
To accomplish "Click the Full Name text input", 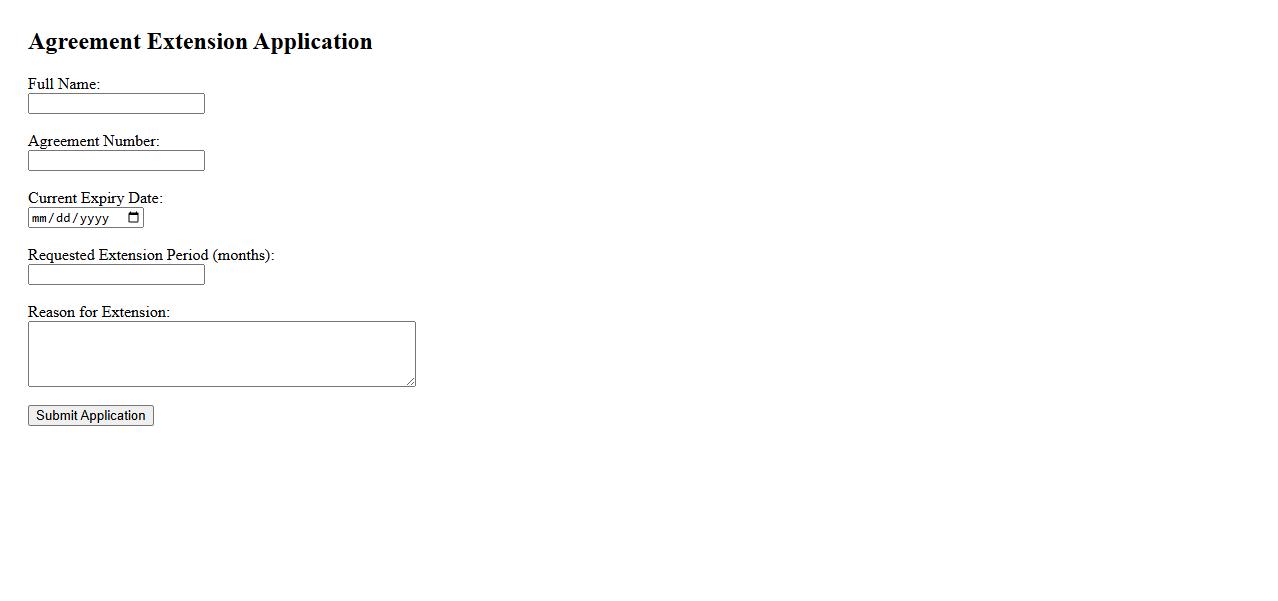I will click(116, 104).
